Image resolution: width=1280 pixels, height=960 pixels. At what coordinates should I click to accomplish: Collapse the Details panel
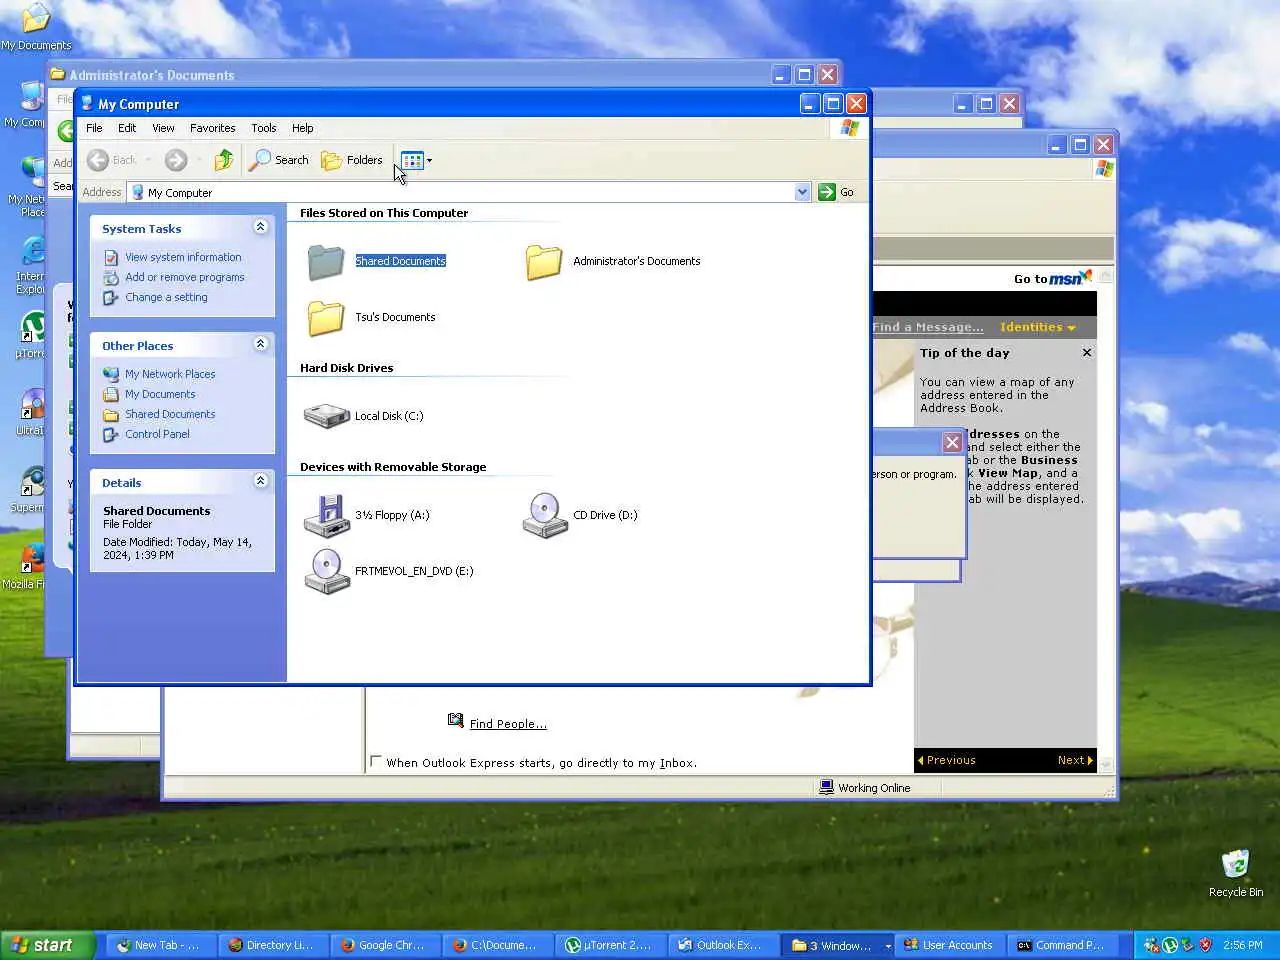[260, 481]
